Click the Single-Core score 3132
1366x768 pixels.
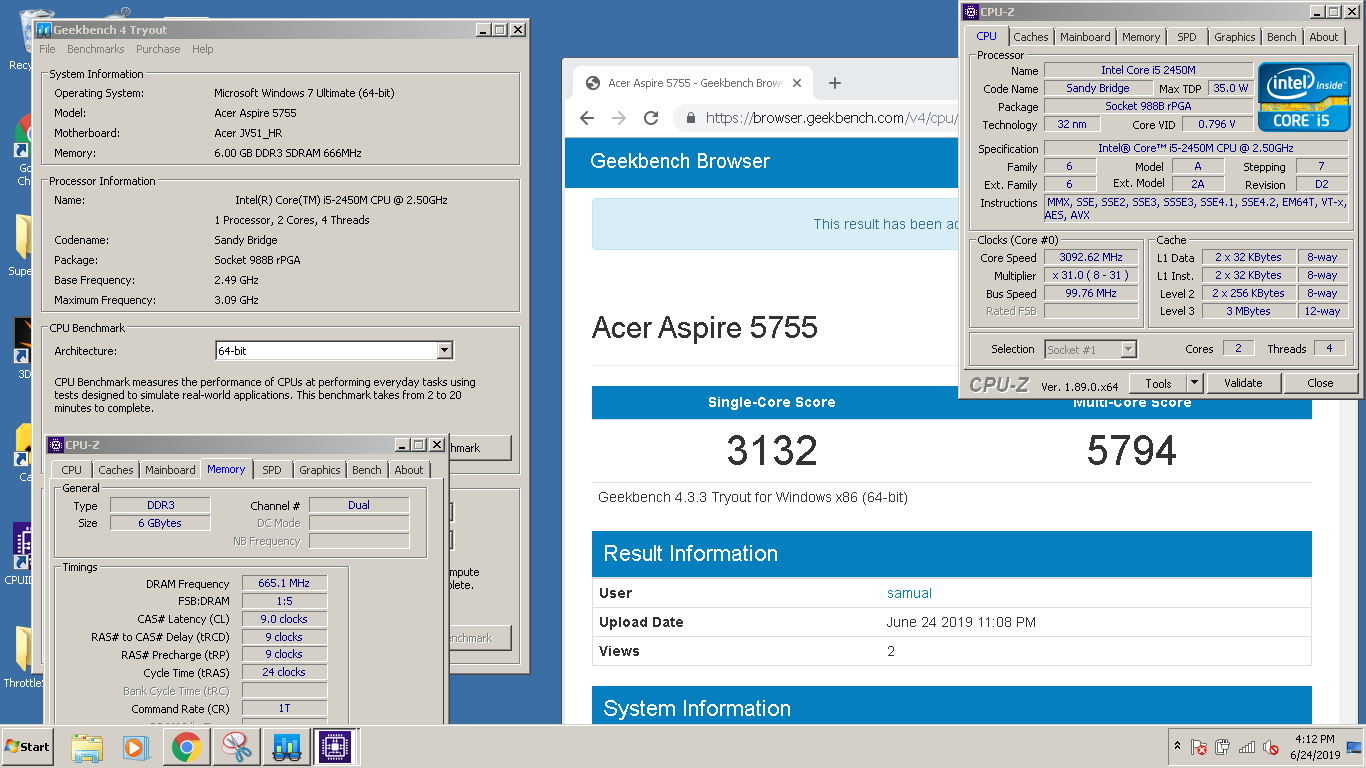pos(772,451)
